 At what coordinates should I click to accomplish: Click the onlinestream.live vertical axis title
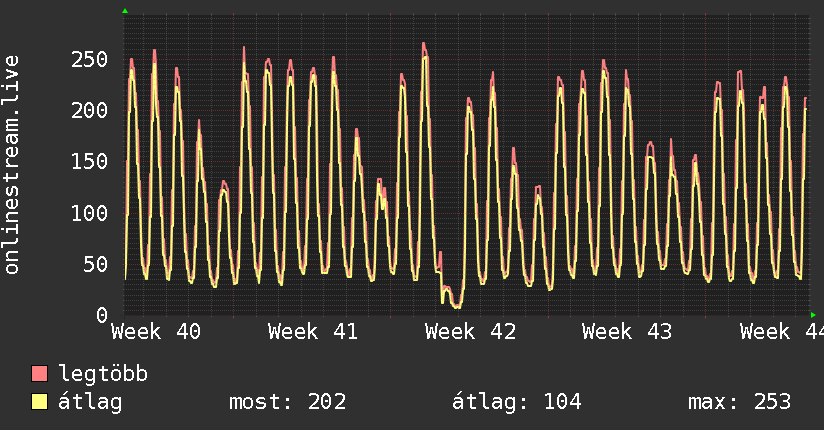point(12,165)
